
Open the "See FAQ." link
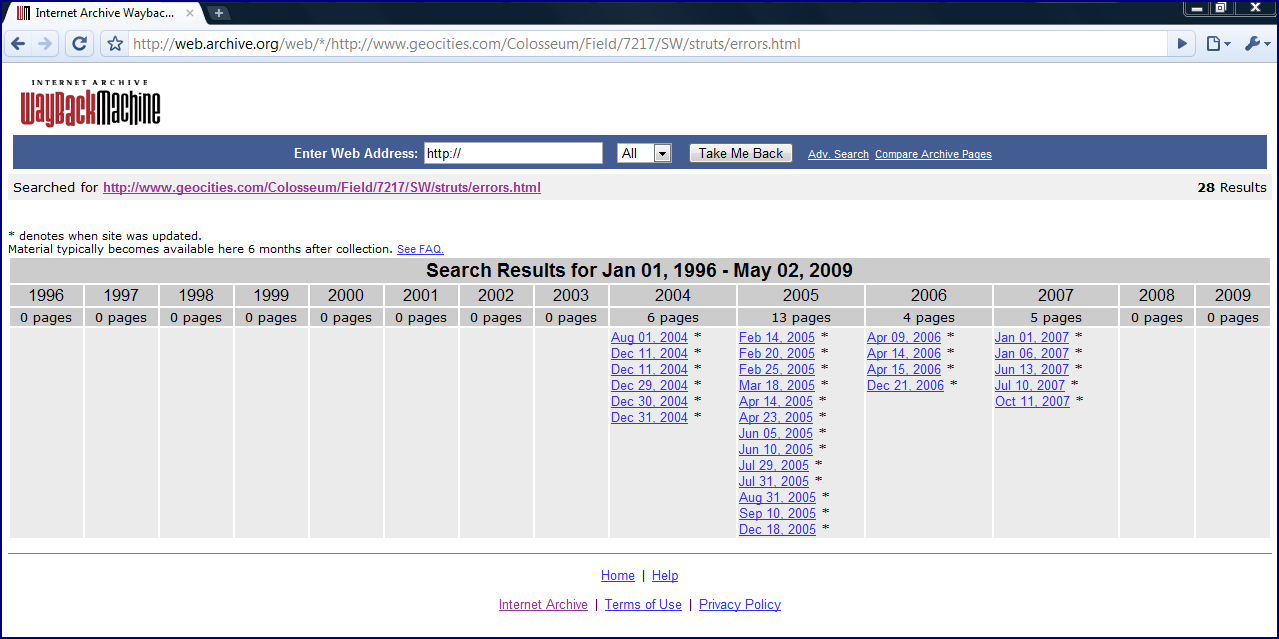tap(421, 249)
